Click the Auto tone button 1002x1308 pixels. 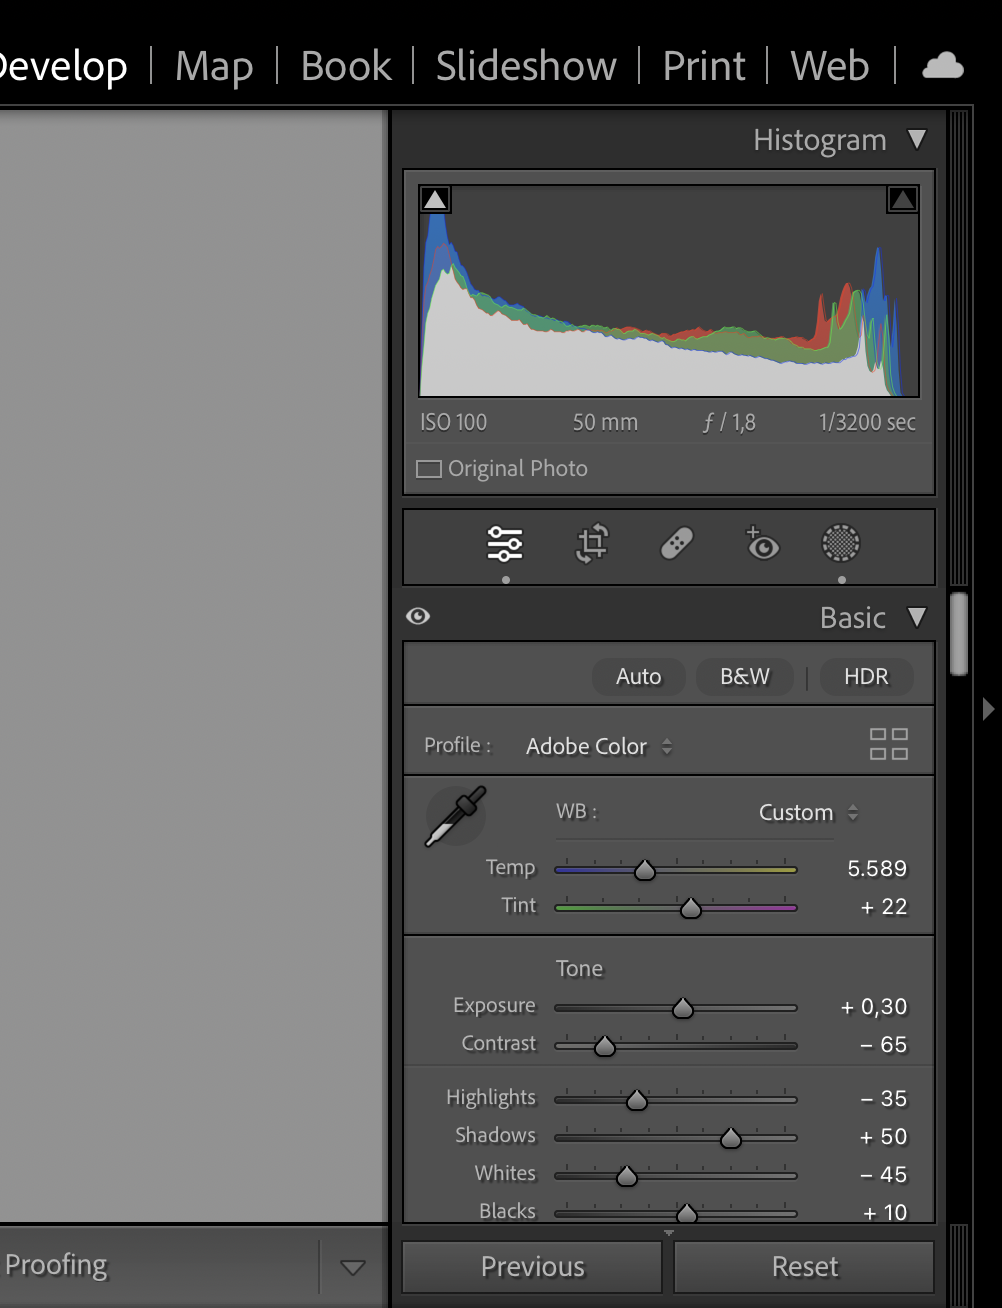click(x=638, y=677)
